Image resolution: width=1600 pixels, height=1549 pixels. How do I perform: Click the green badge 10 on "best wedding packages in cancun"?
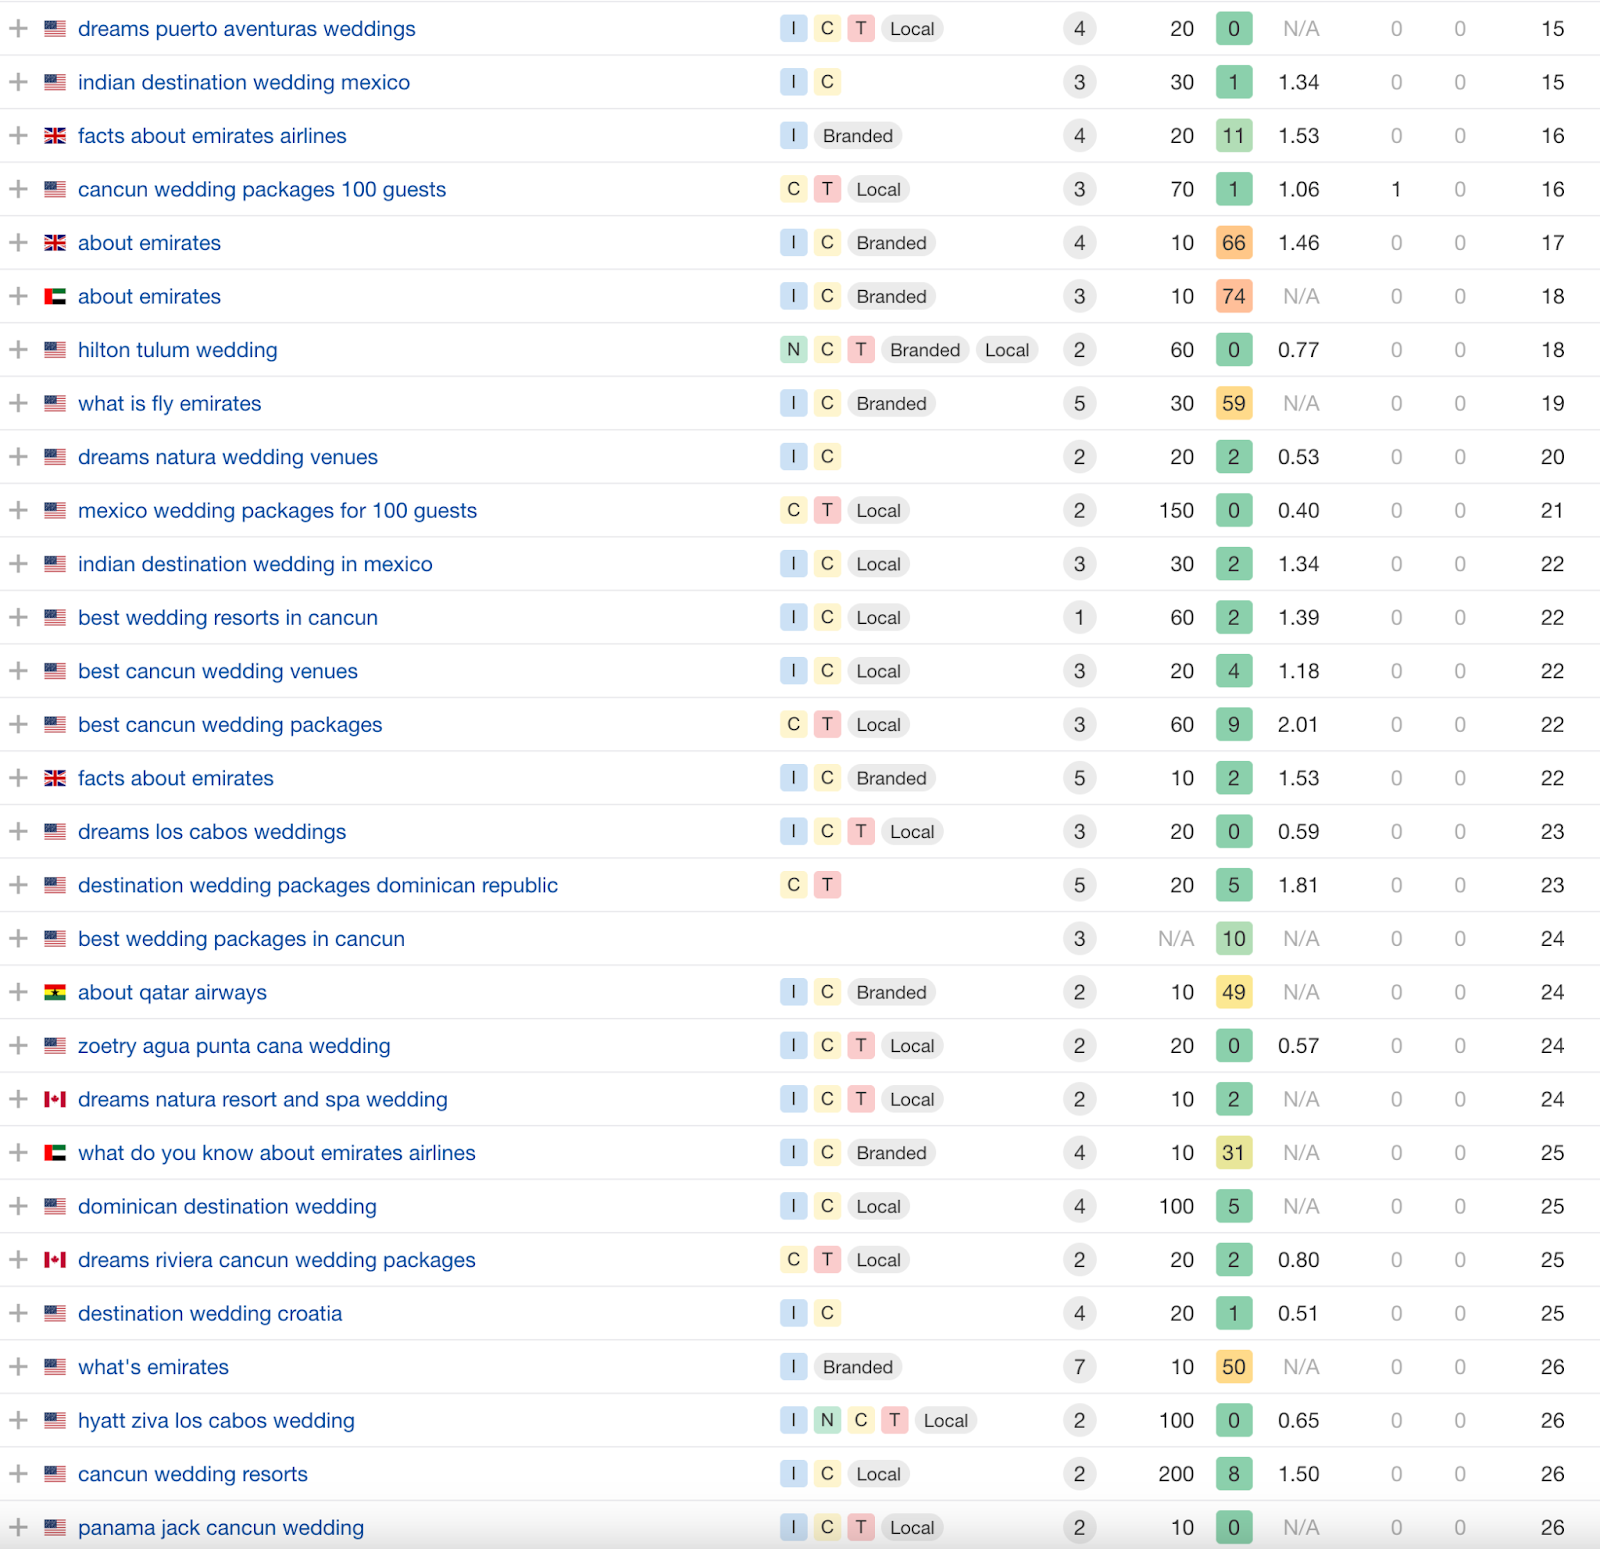click(1233, 938)
